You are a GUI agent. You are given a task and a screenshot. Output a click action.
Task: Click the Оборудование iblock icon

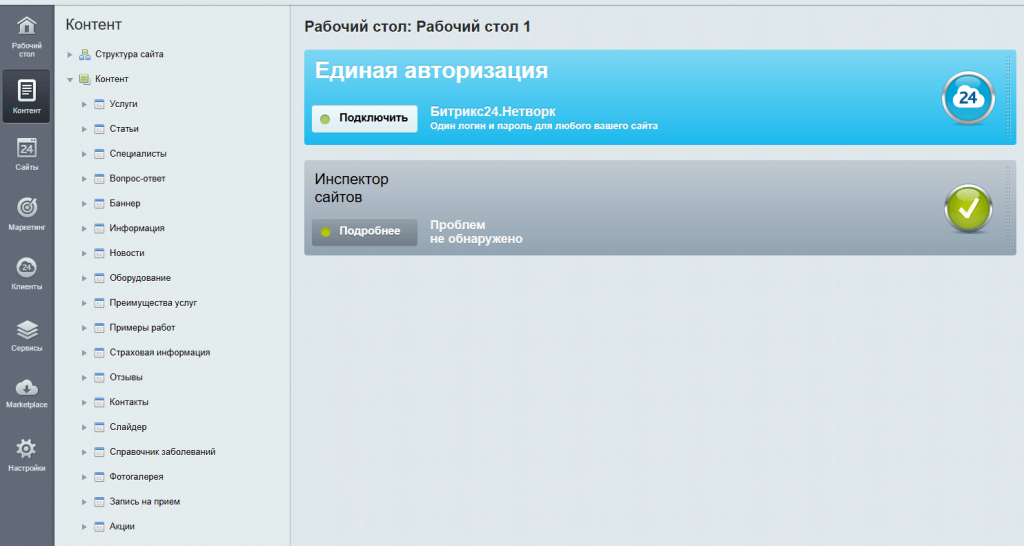point(99,278)
